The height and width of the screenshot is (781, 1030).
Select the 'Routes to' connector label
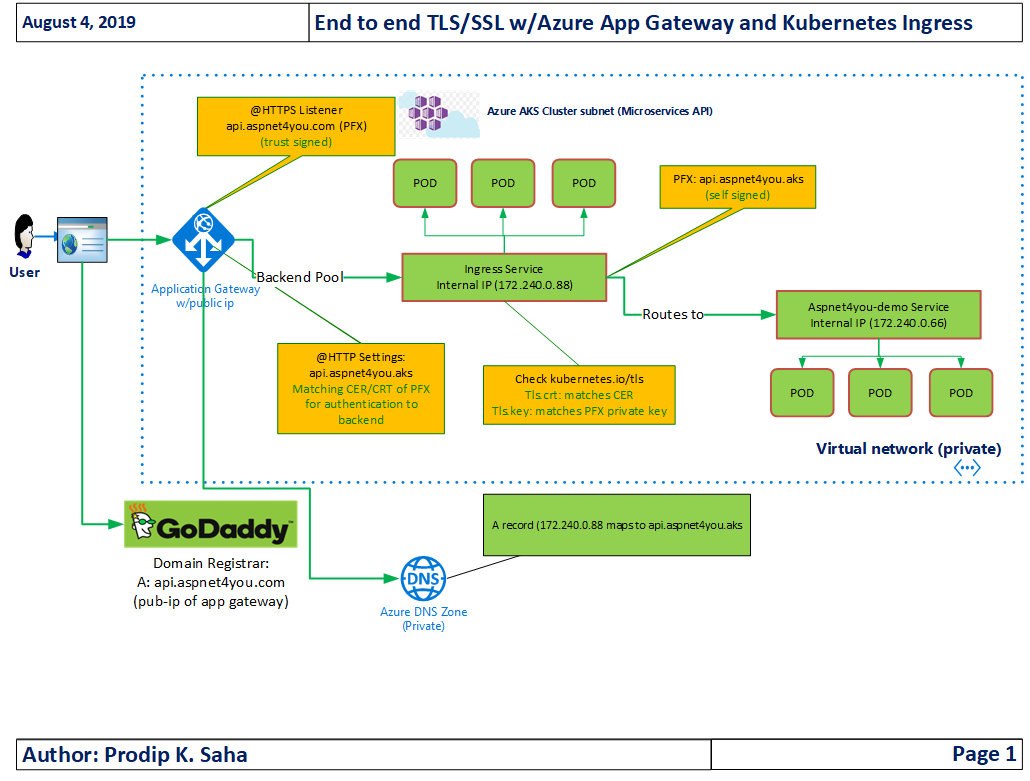pos(673,315)
